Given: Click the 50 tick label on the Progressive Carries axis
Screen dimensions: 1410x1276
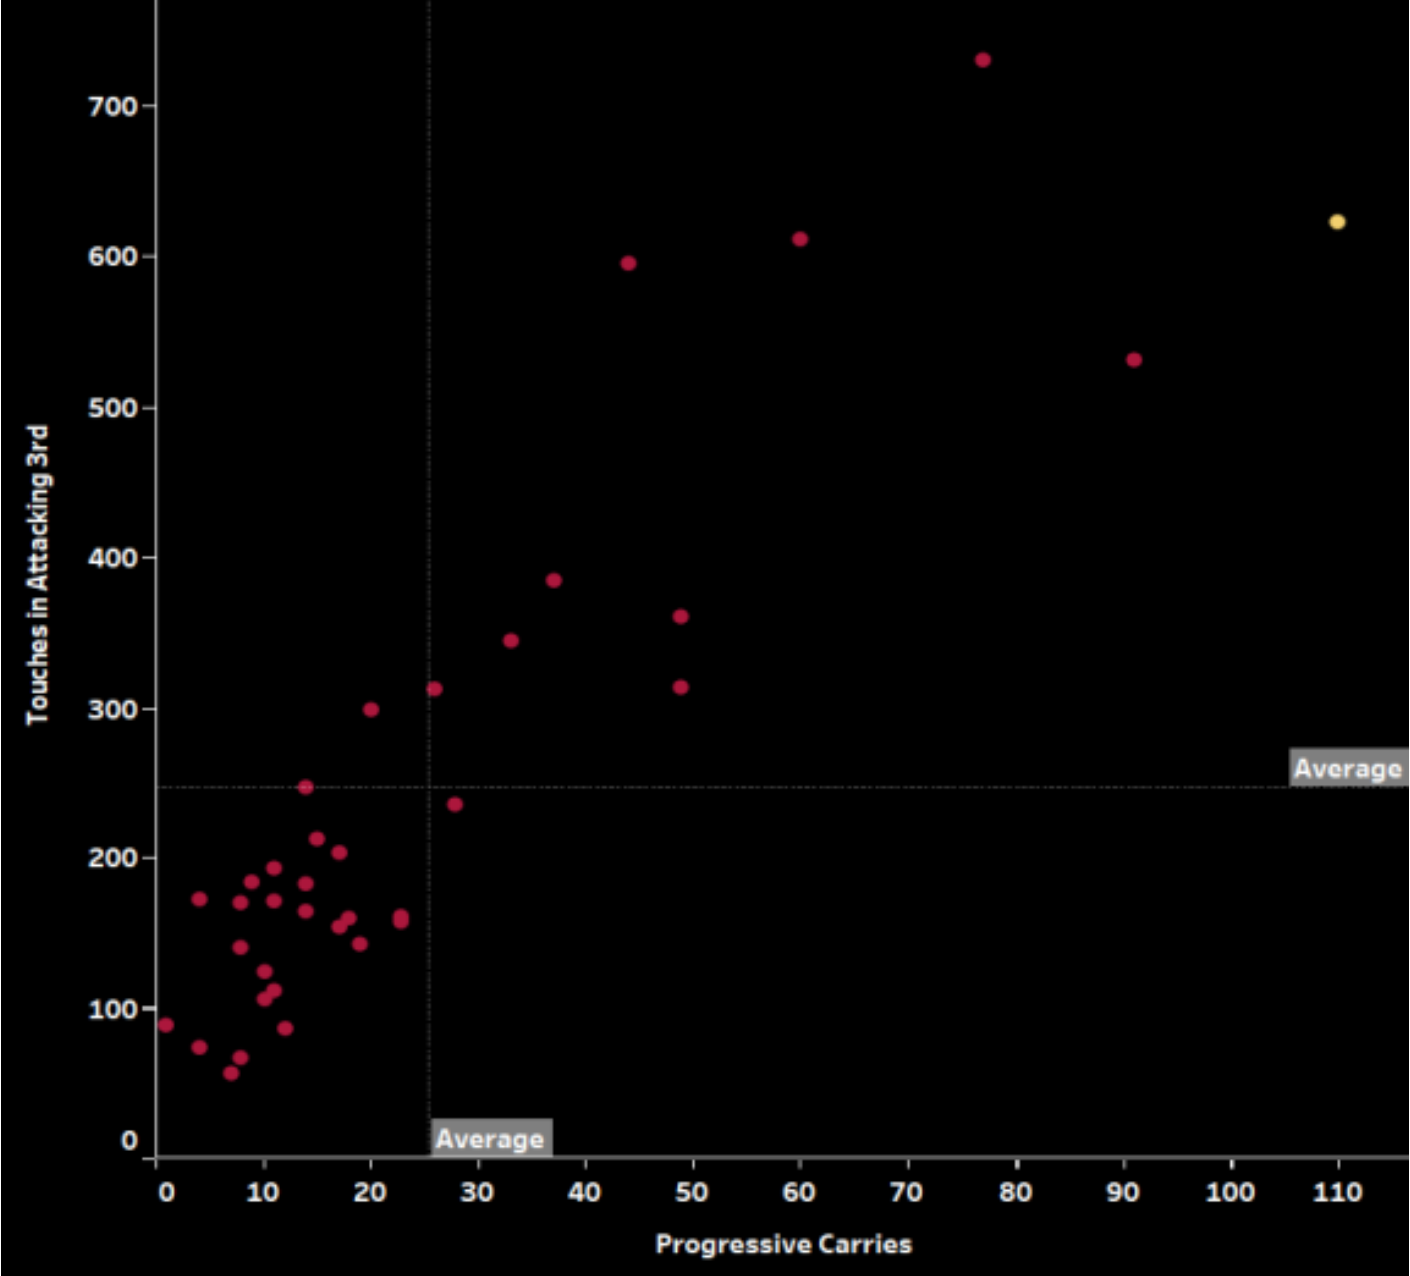Looking at the screenshot, I should coord(692,1192).
